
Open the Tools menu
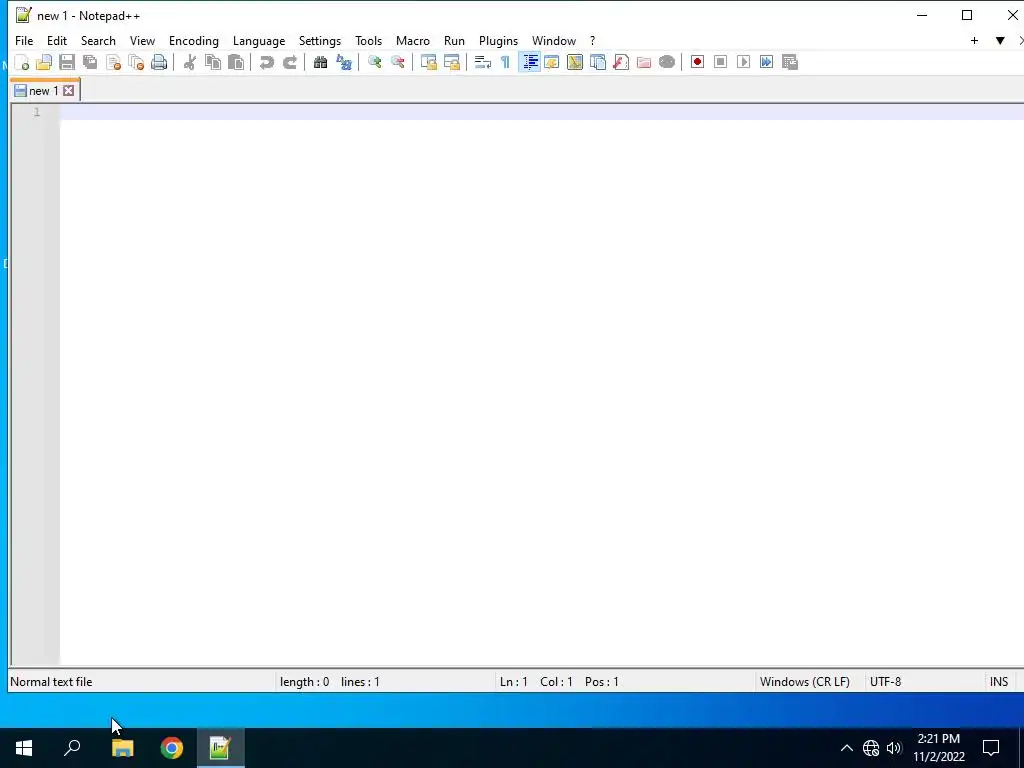[368, 40]
